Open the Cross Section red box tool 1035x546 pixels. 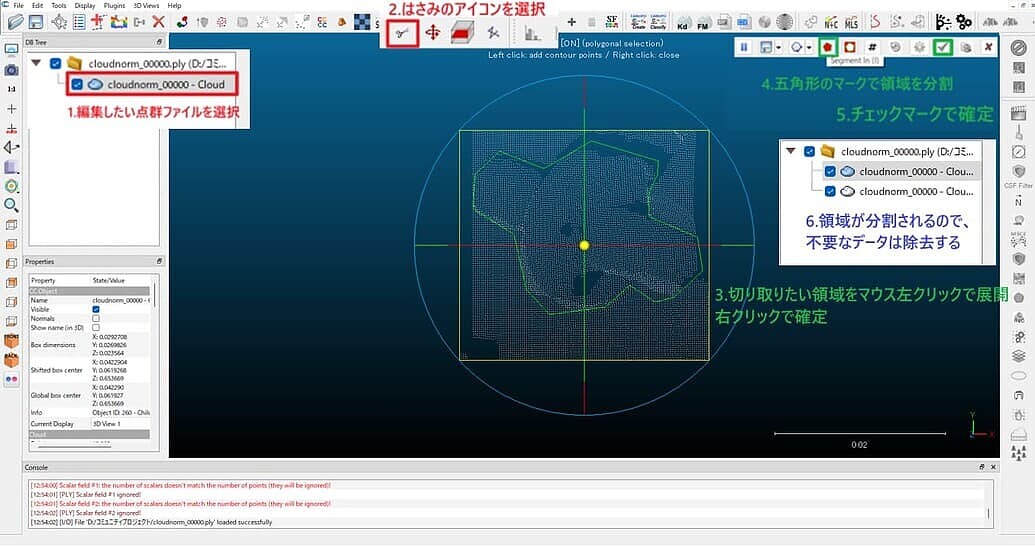pyautogui.click(x=462, y=32)
